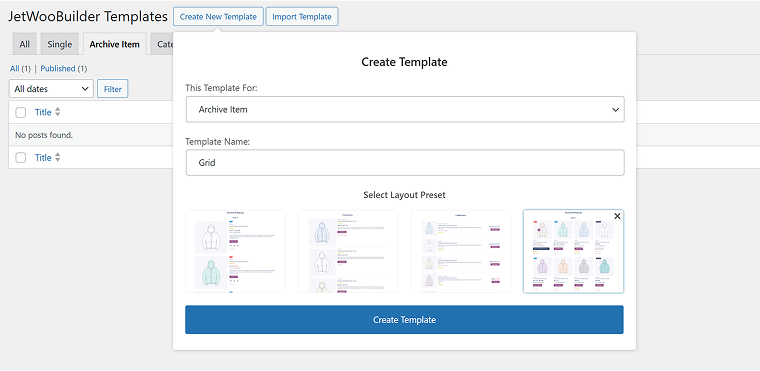Deselect the grid preset with its X icon

(x=617, y=216)
